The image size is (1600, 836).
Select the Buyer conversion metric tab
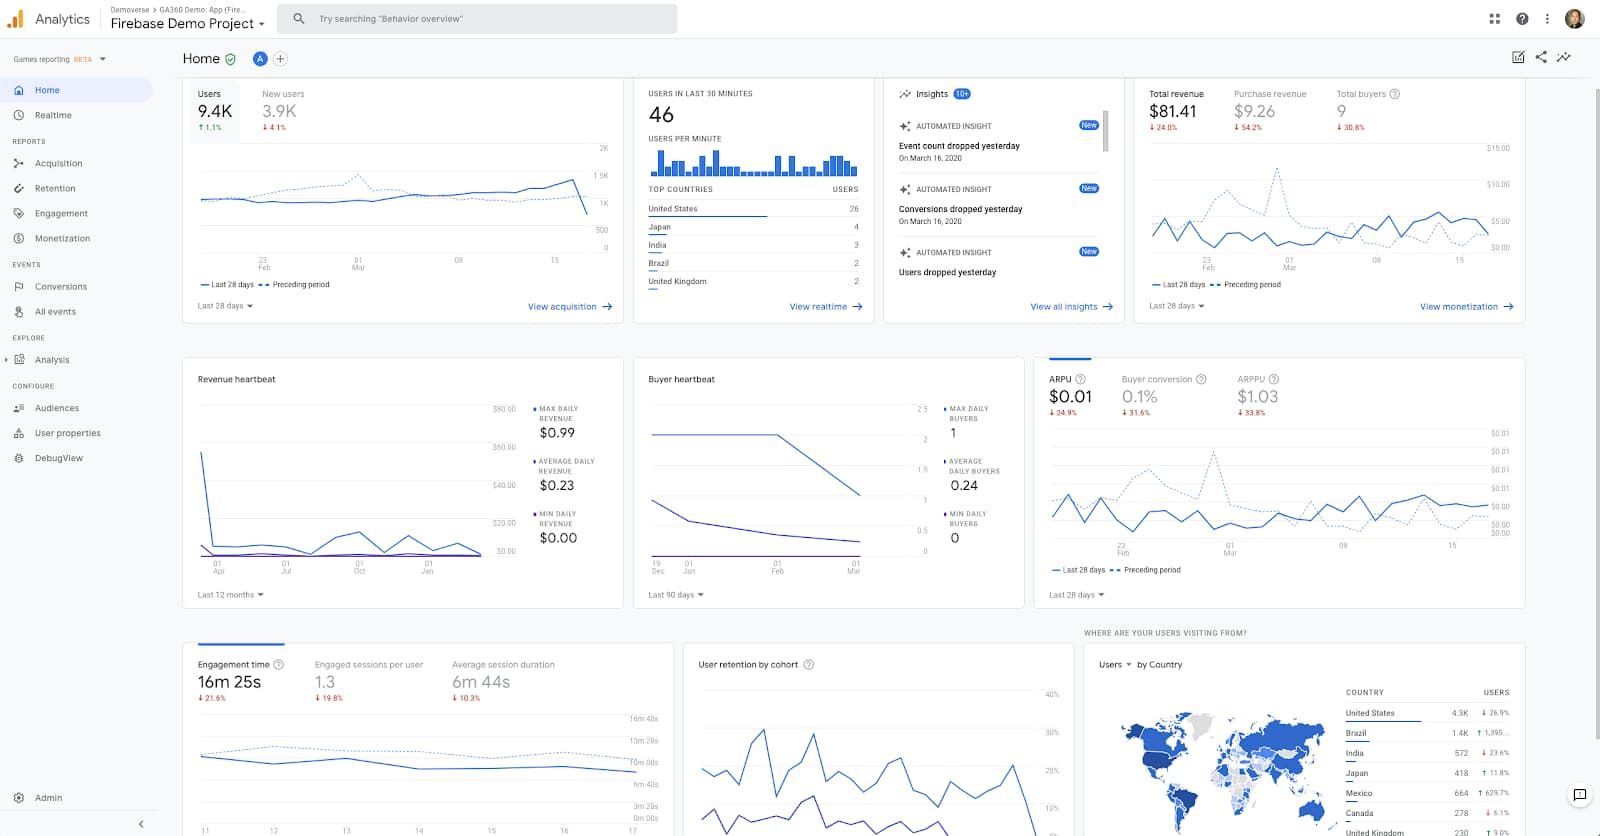(1164, 395)
